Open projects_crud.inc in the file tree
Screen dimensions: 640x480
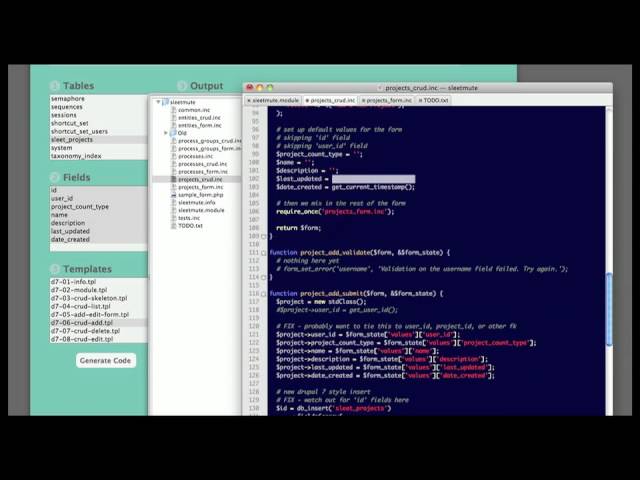199,179
